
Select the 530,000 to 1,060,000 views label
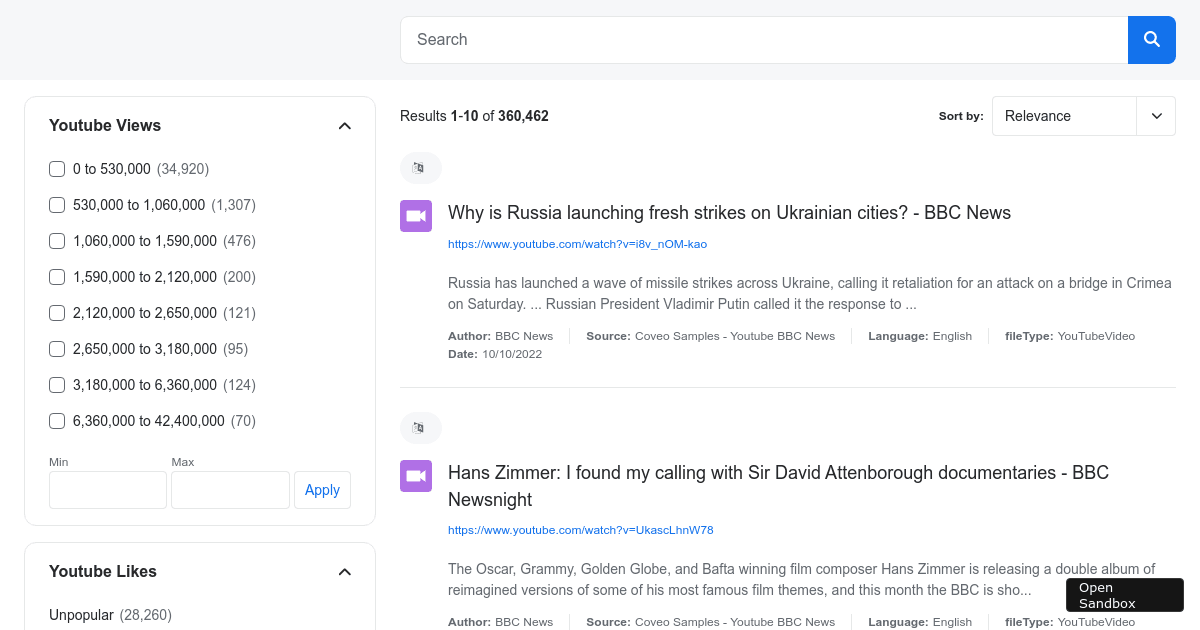(x=139, y=205)
